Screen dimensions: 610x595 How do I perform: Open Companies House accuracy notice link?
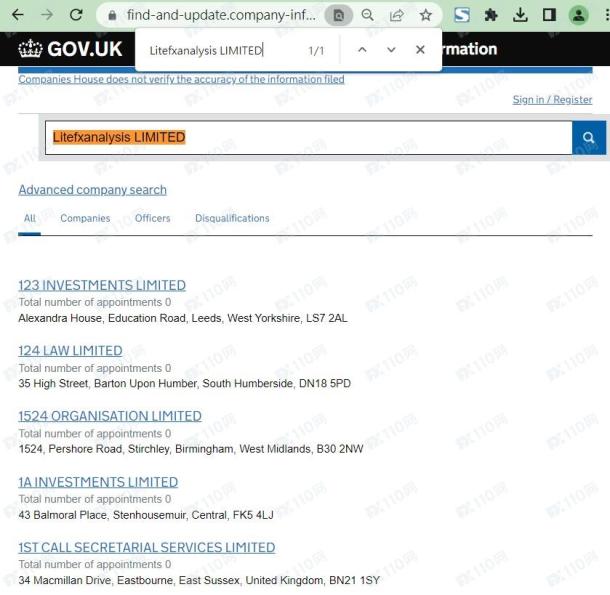point(181,79)
